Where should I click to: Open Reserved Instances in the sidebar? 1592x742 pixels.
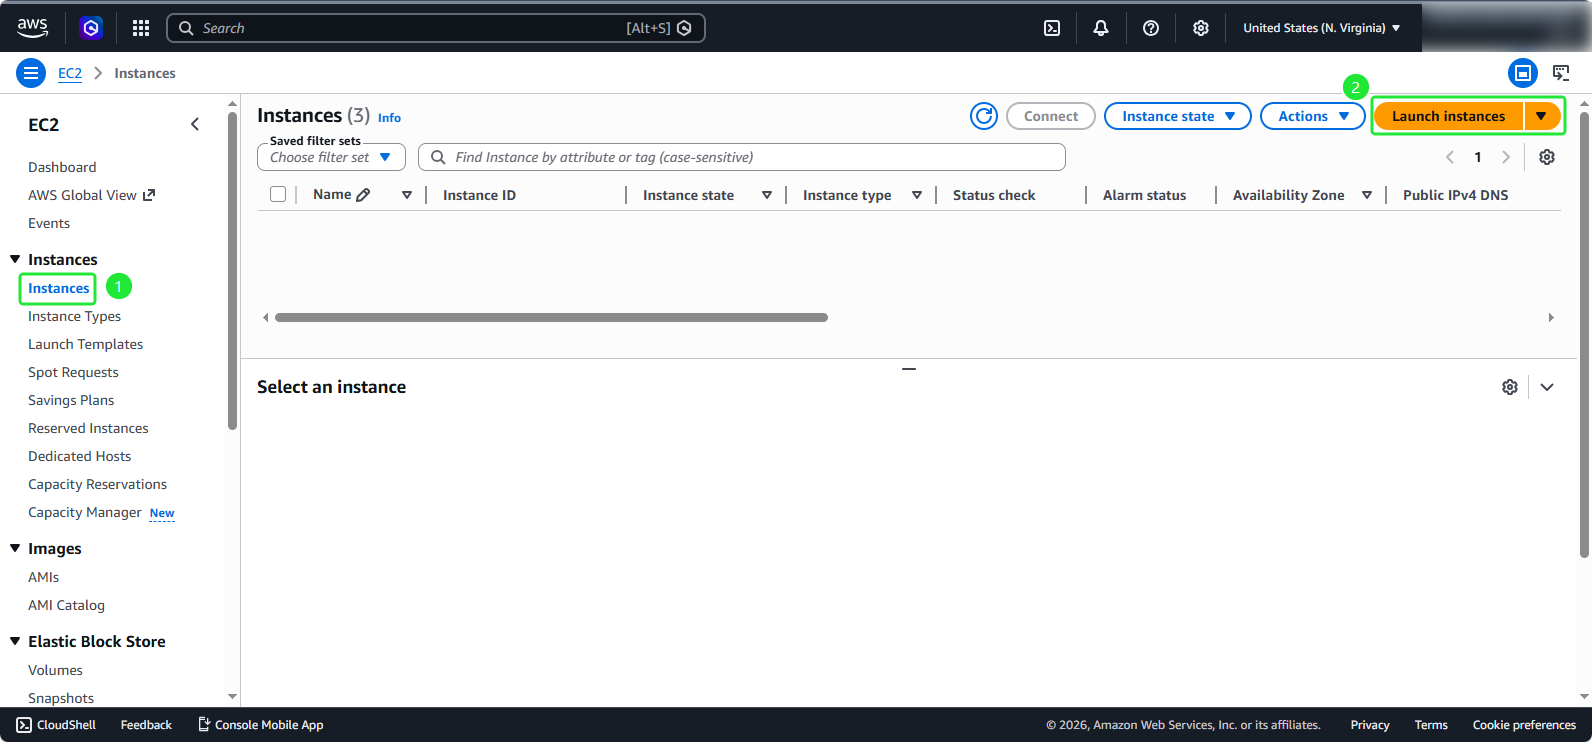coord(88,428)
